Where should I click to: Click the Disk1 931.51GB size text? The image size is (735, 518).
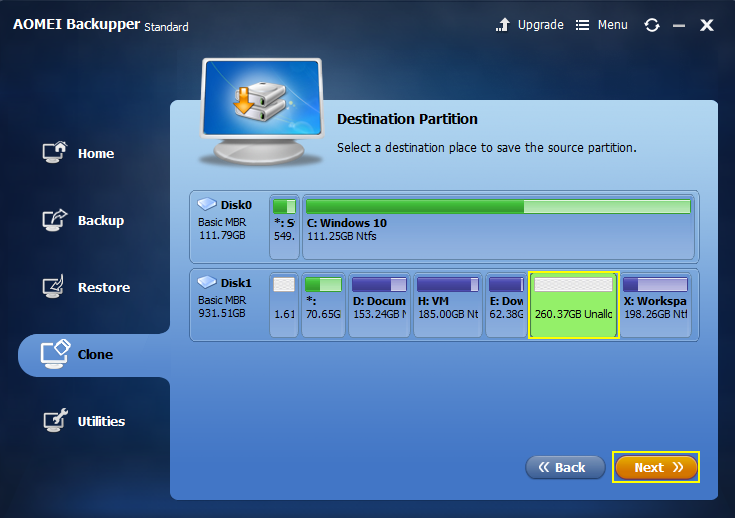[x=222, y=313]
